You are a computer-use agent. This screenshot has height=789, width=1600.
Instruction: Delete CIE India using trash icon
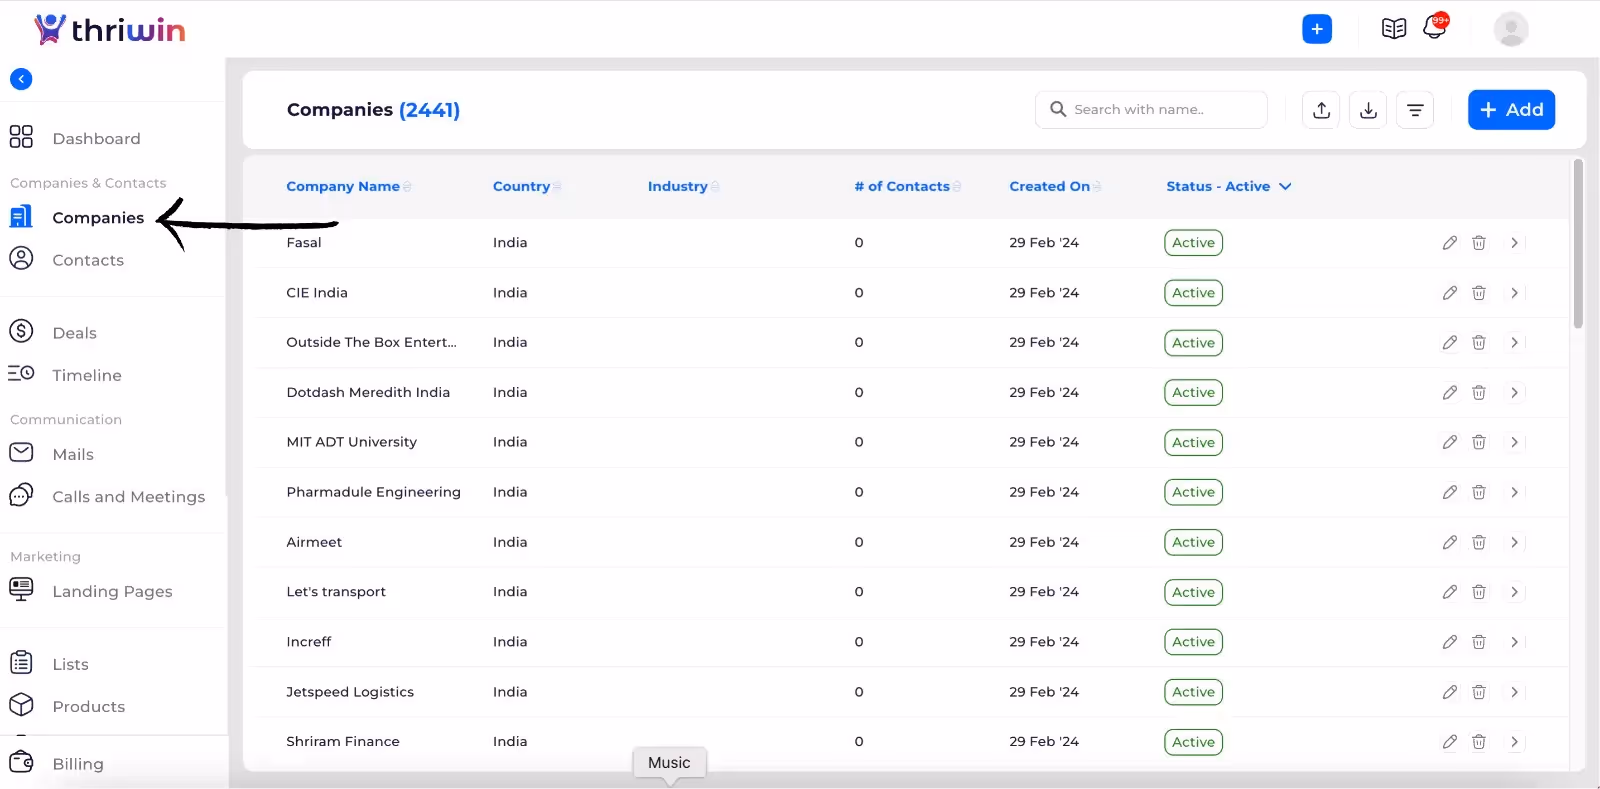pyautogui.click(x=1479, y=293)
